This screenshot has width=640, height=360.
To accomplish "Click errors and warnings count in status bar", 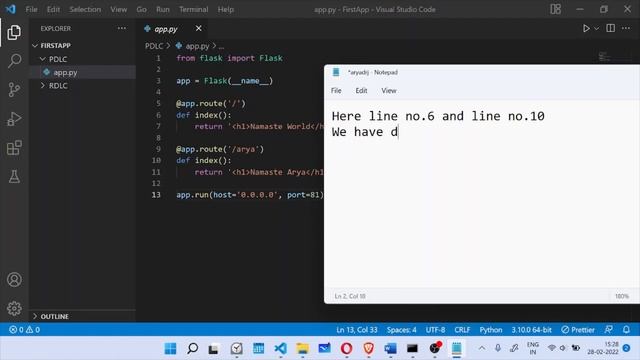I will pyautogui.click(x=24, y=329).
